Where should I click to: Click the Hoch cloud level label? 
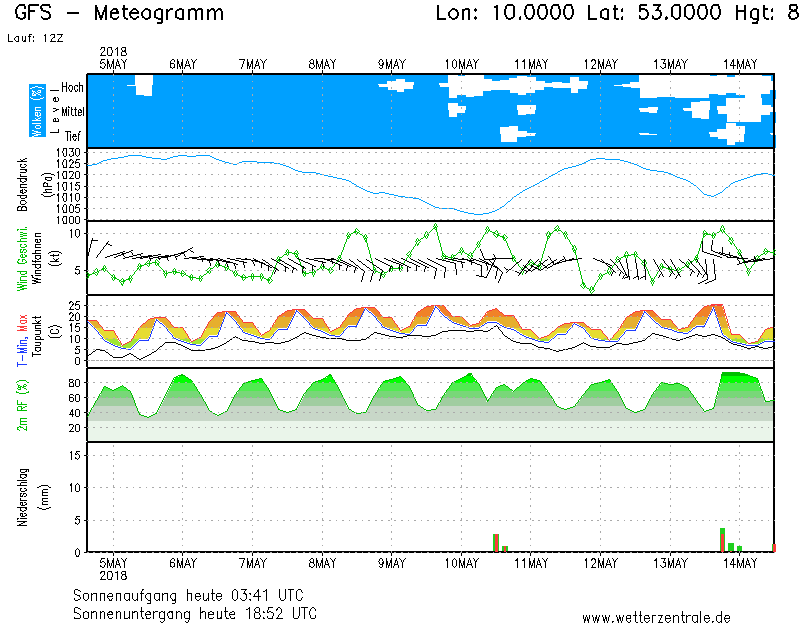coord(72,88)
